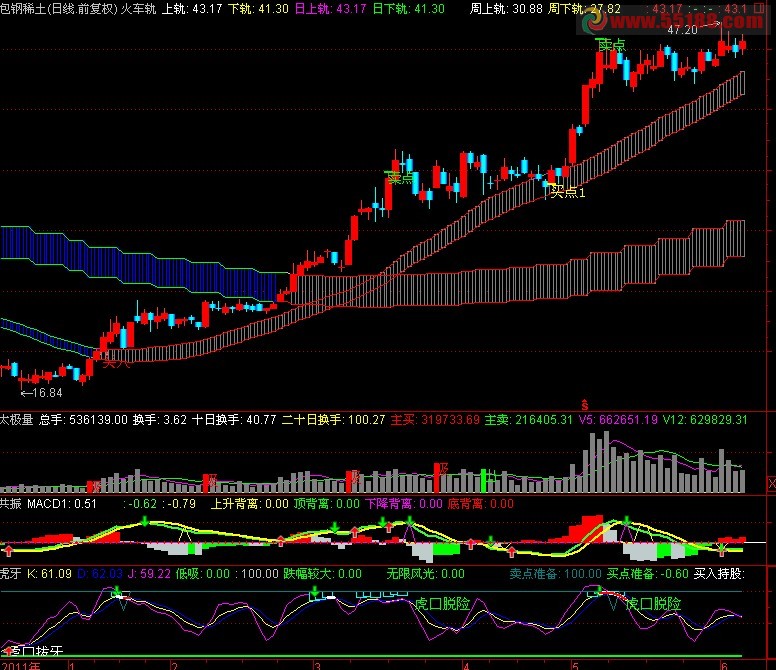Click the 卖点准备: 100.00 value
776x670 pixels.
point(555,574)
